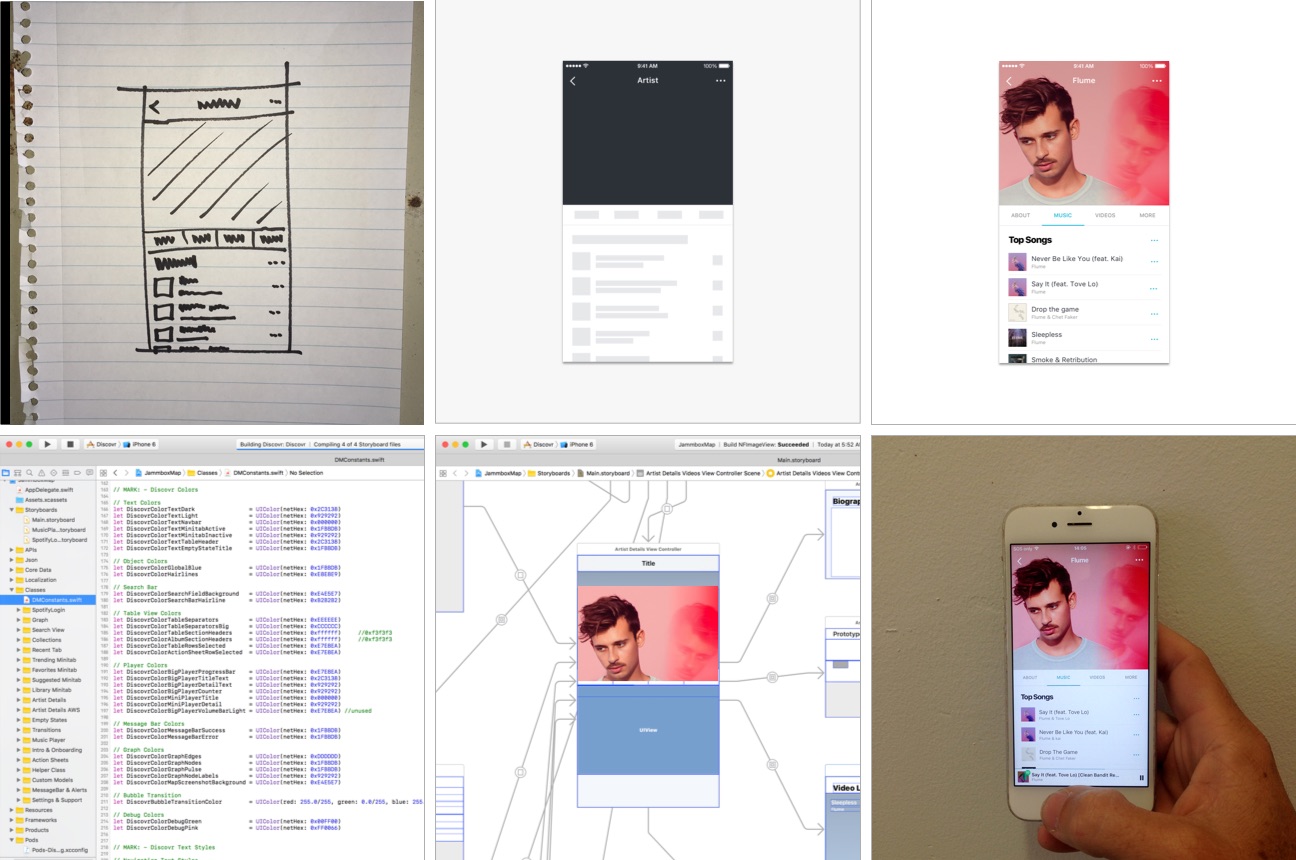Go back in DMConstants jump bar
The height and width of the screenshot is (860, 1296).
pos(115,472)
